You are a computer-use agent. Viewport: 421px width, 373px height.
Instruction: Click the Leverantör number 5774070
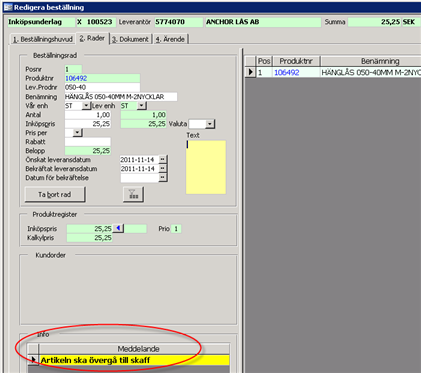click(178, 22)
